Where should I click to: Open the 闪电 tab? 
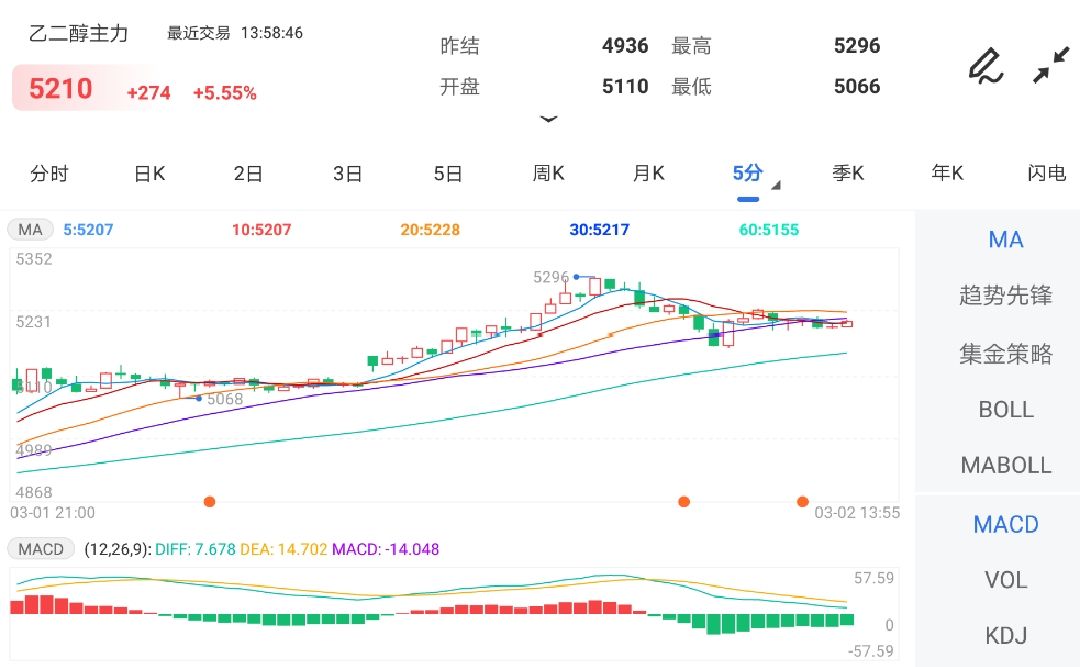[x=1046, y=174]
